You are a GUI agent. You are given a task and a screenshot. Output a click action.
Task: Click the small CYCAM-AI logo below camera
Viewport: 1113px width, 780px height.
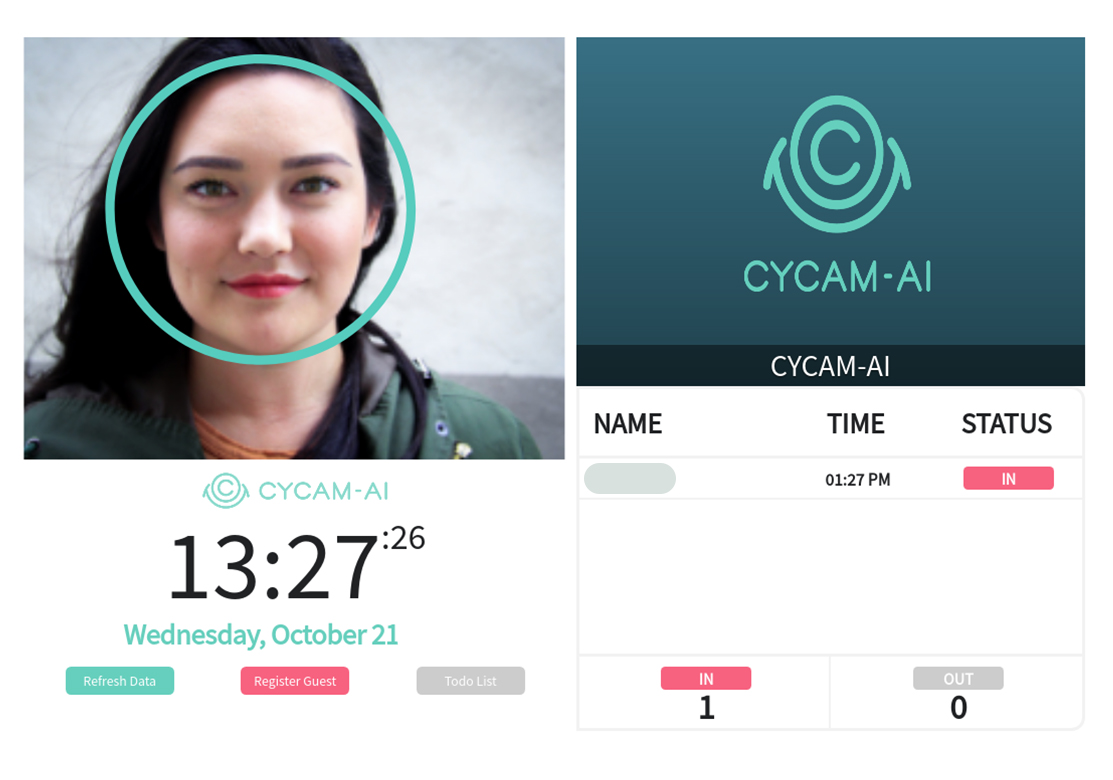(295, 490)
